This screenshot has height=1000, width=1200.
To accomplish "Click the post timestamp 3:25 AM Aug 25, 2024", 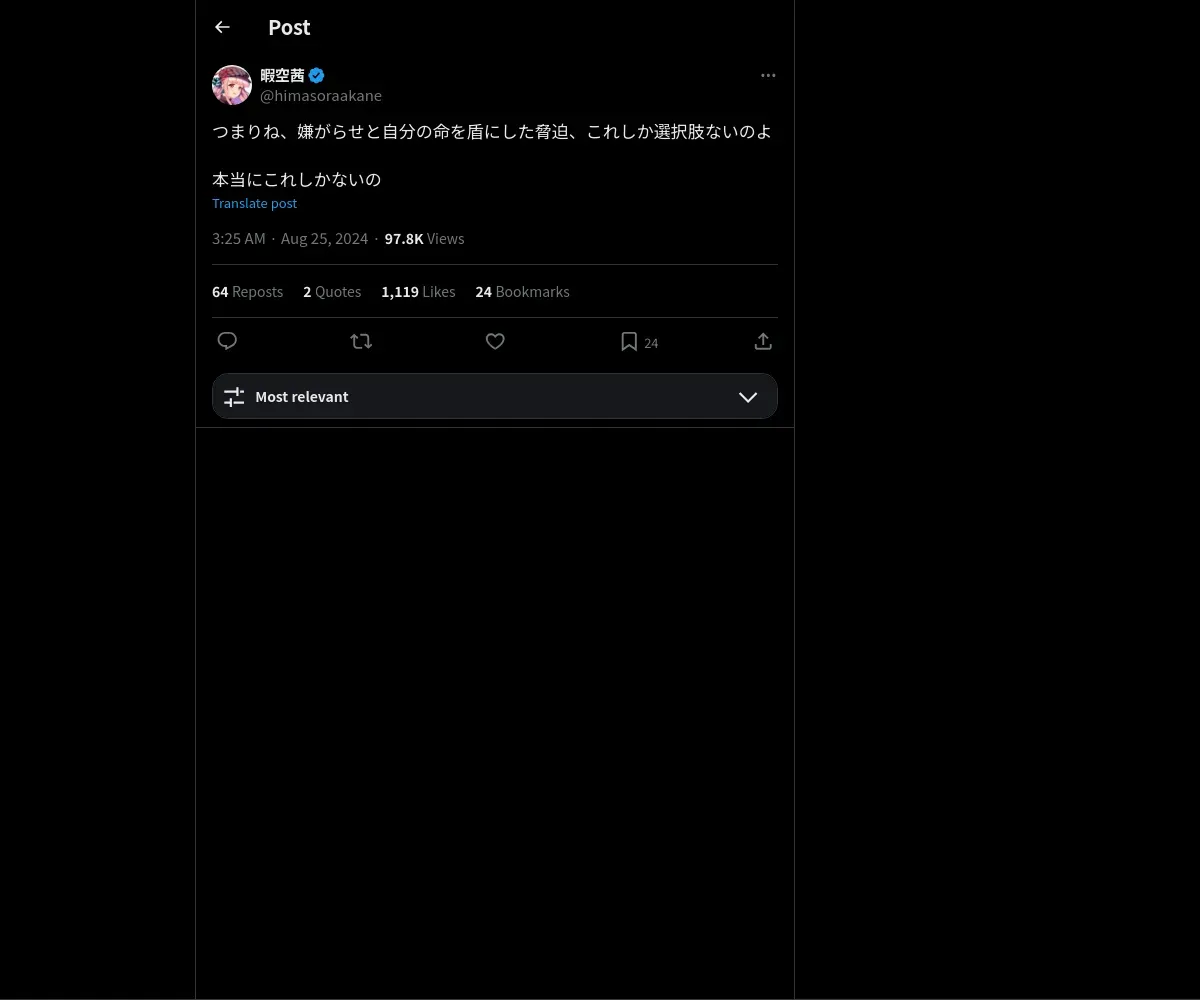I will tap(290, 239).
